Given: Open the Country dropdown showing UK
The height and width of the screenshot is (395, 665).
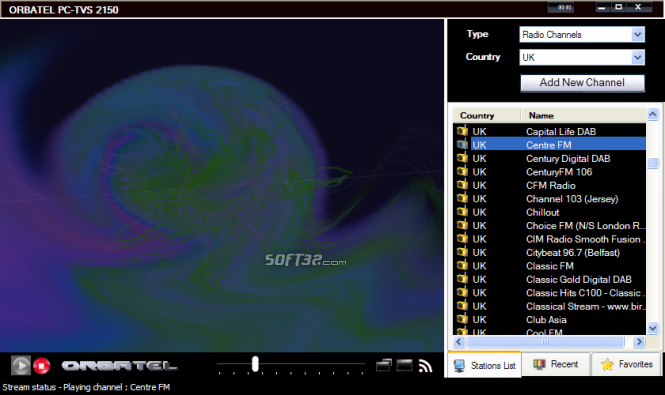Looking at the screenshot, I should click(582, 57).
